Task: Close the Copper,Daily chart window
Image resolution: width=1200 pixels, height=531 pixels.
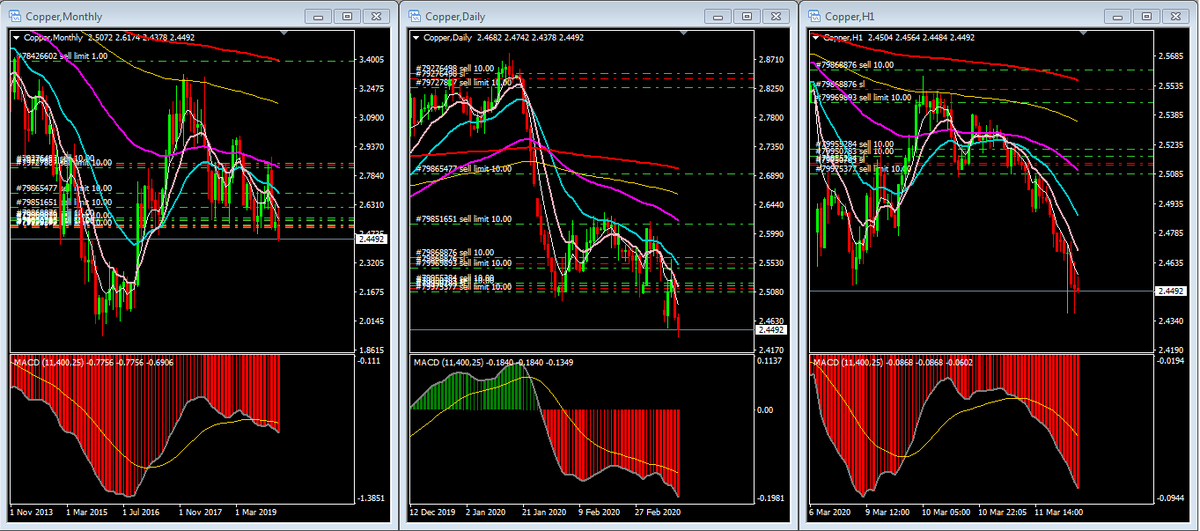Action: click(x=776, y=15)
